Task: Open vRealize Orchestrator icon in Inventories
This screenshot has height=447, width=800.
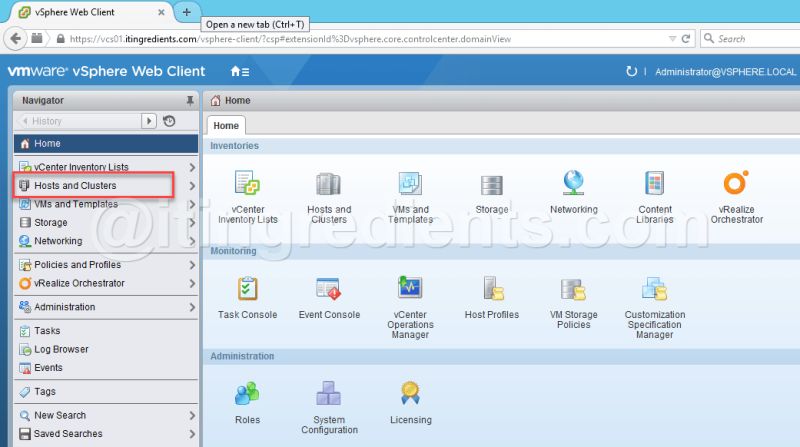Action: [x=736, y=182]
